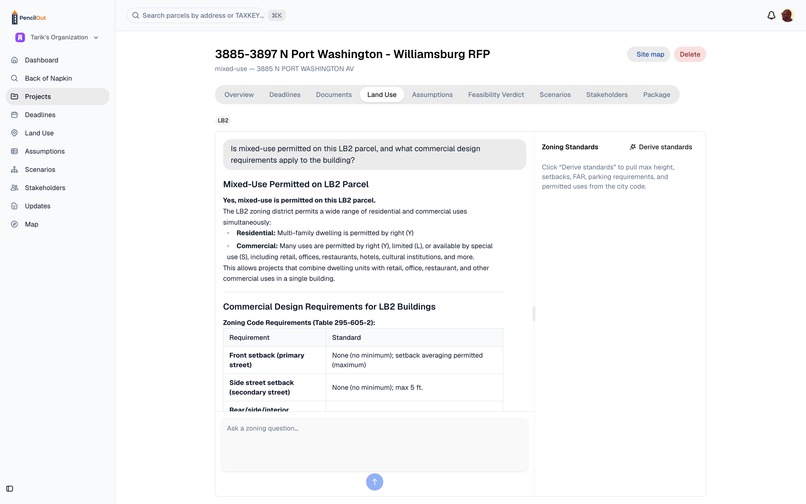Click 'Zoning Code Requirements (Table 295-605-2)' label
806x504 pixels.
click(299, 322)
